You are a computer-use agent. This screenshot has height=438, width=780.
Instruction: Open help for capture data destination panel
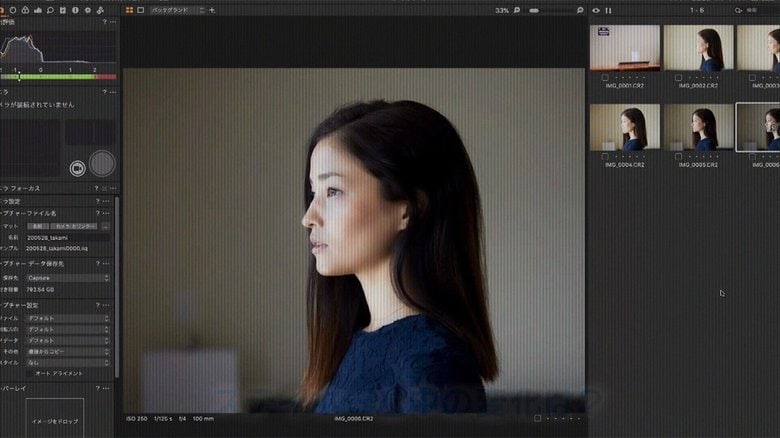(98, 263)
